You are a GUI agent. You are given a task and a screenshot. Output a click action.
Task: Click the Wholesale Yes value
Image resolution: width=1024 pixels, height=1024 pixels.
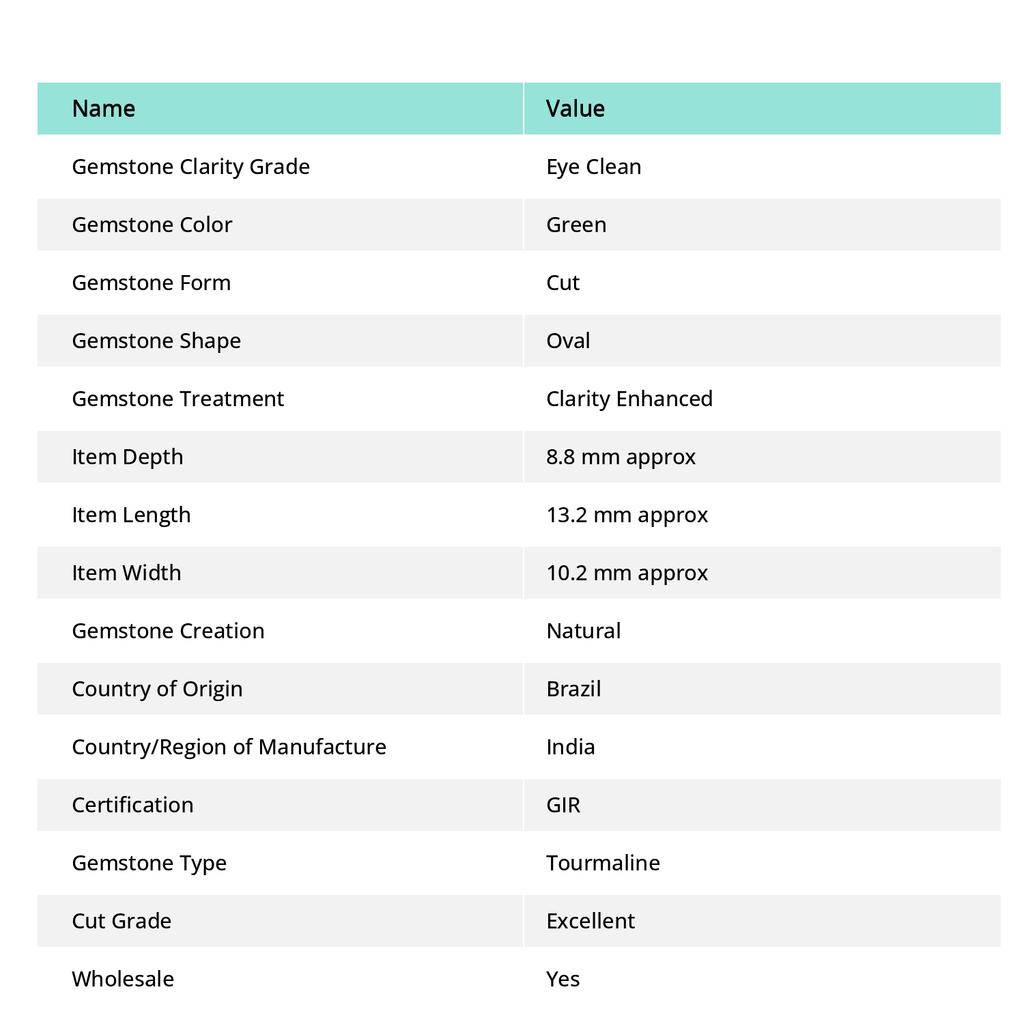(x=563, y=979)
